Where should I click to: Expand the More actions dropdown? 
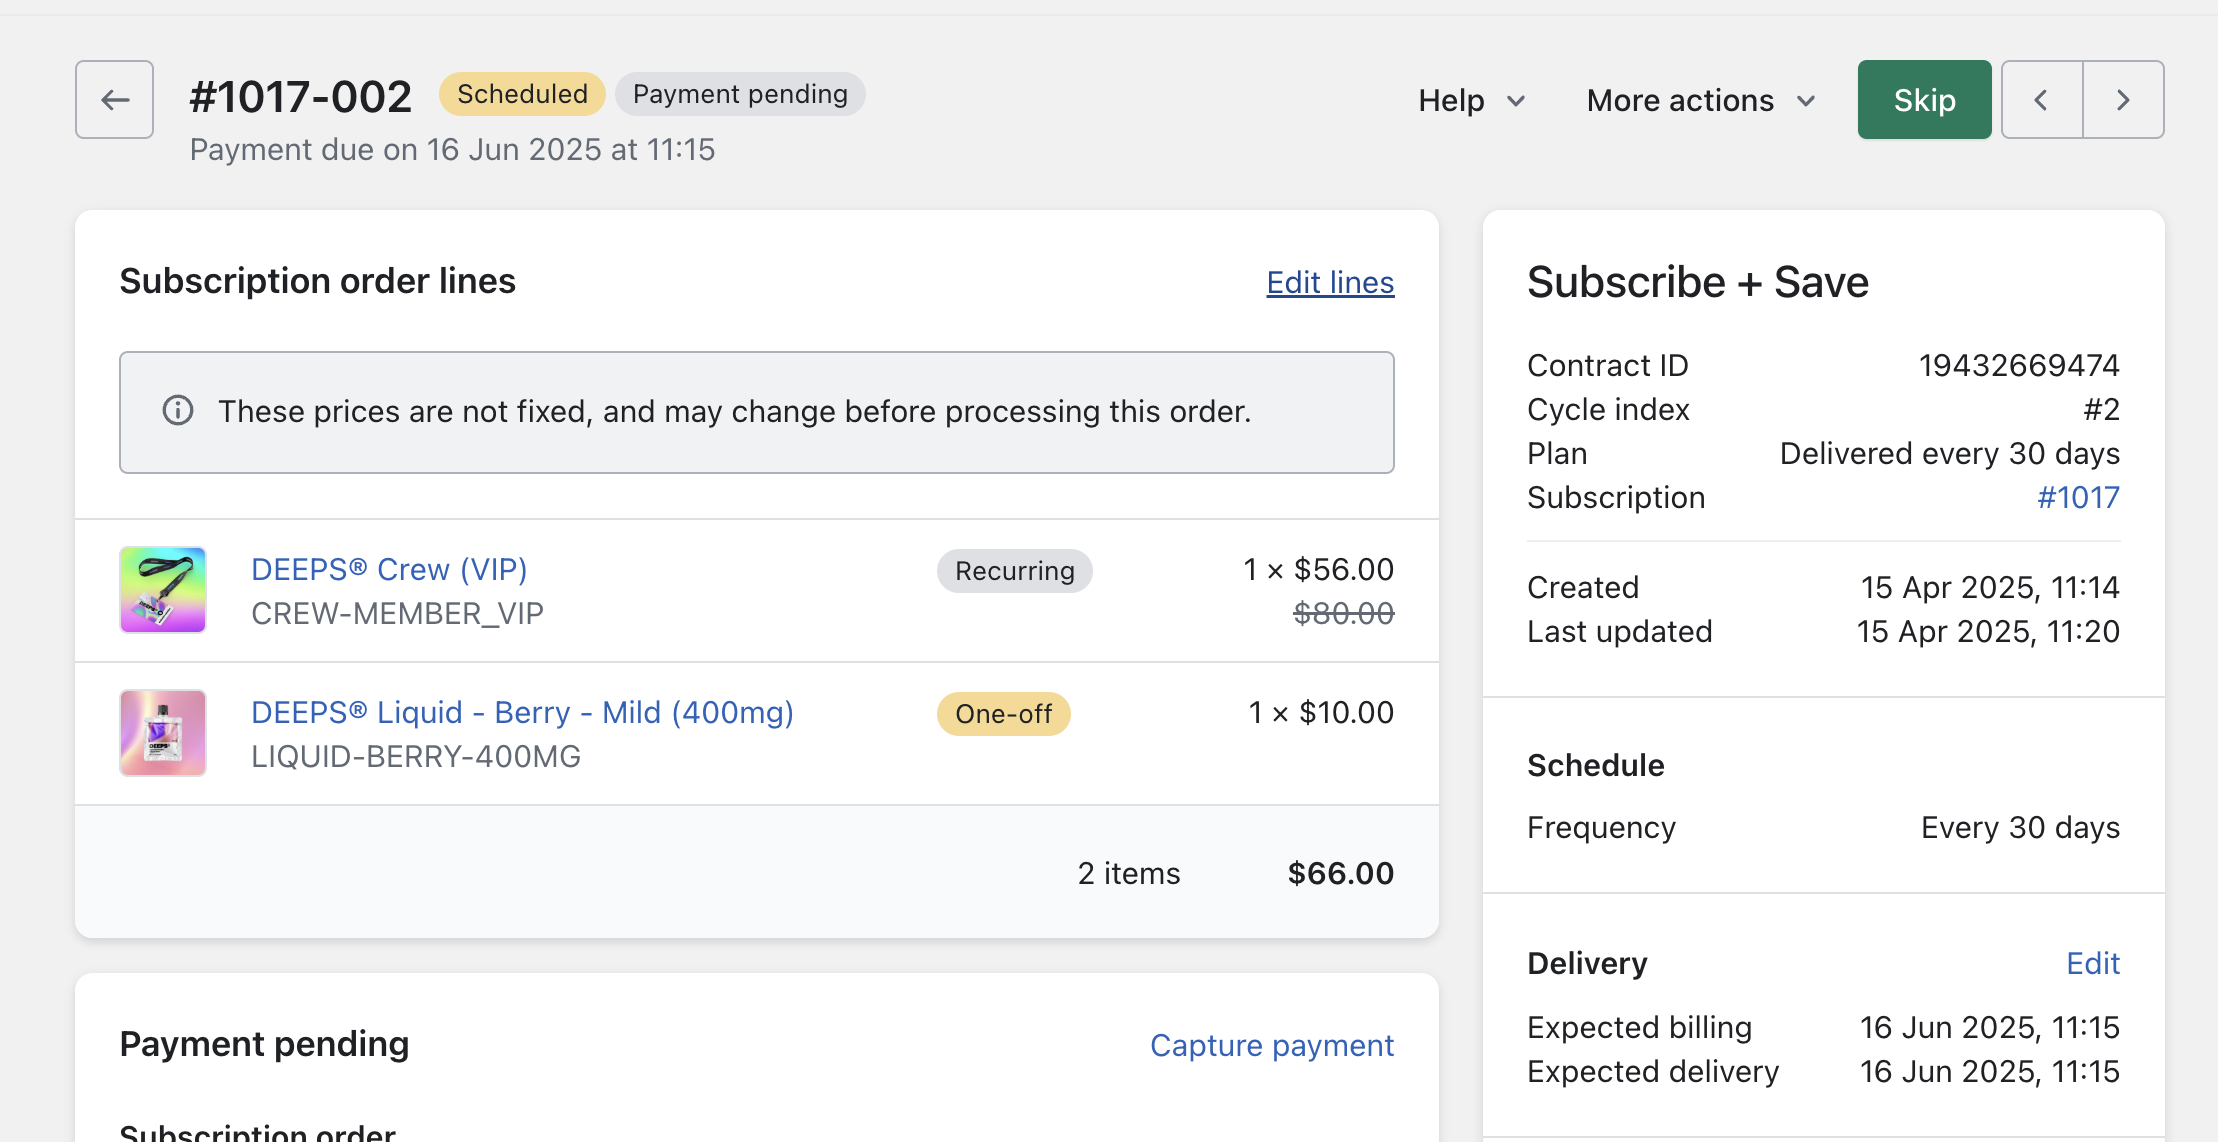1700,100
